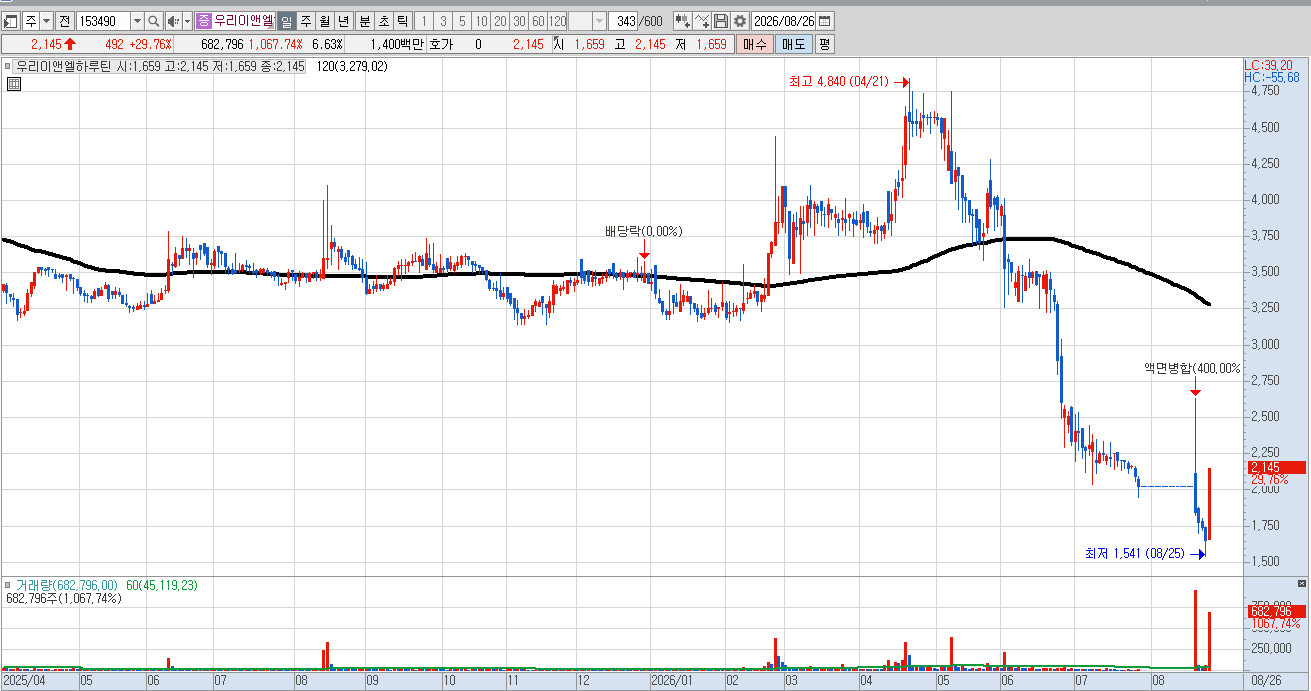Click the window layout icon at toolbar start

coord(11,21)
